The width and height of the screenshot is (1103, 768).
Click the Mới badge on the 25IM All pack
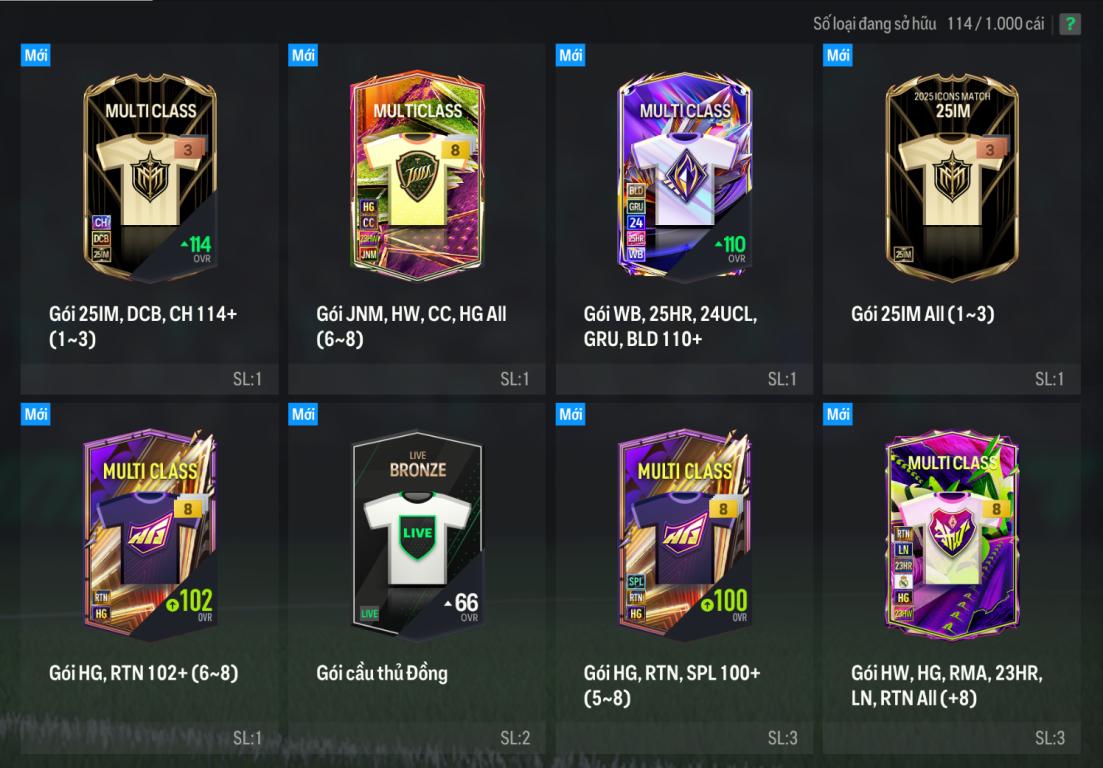(838, 55)
